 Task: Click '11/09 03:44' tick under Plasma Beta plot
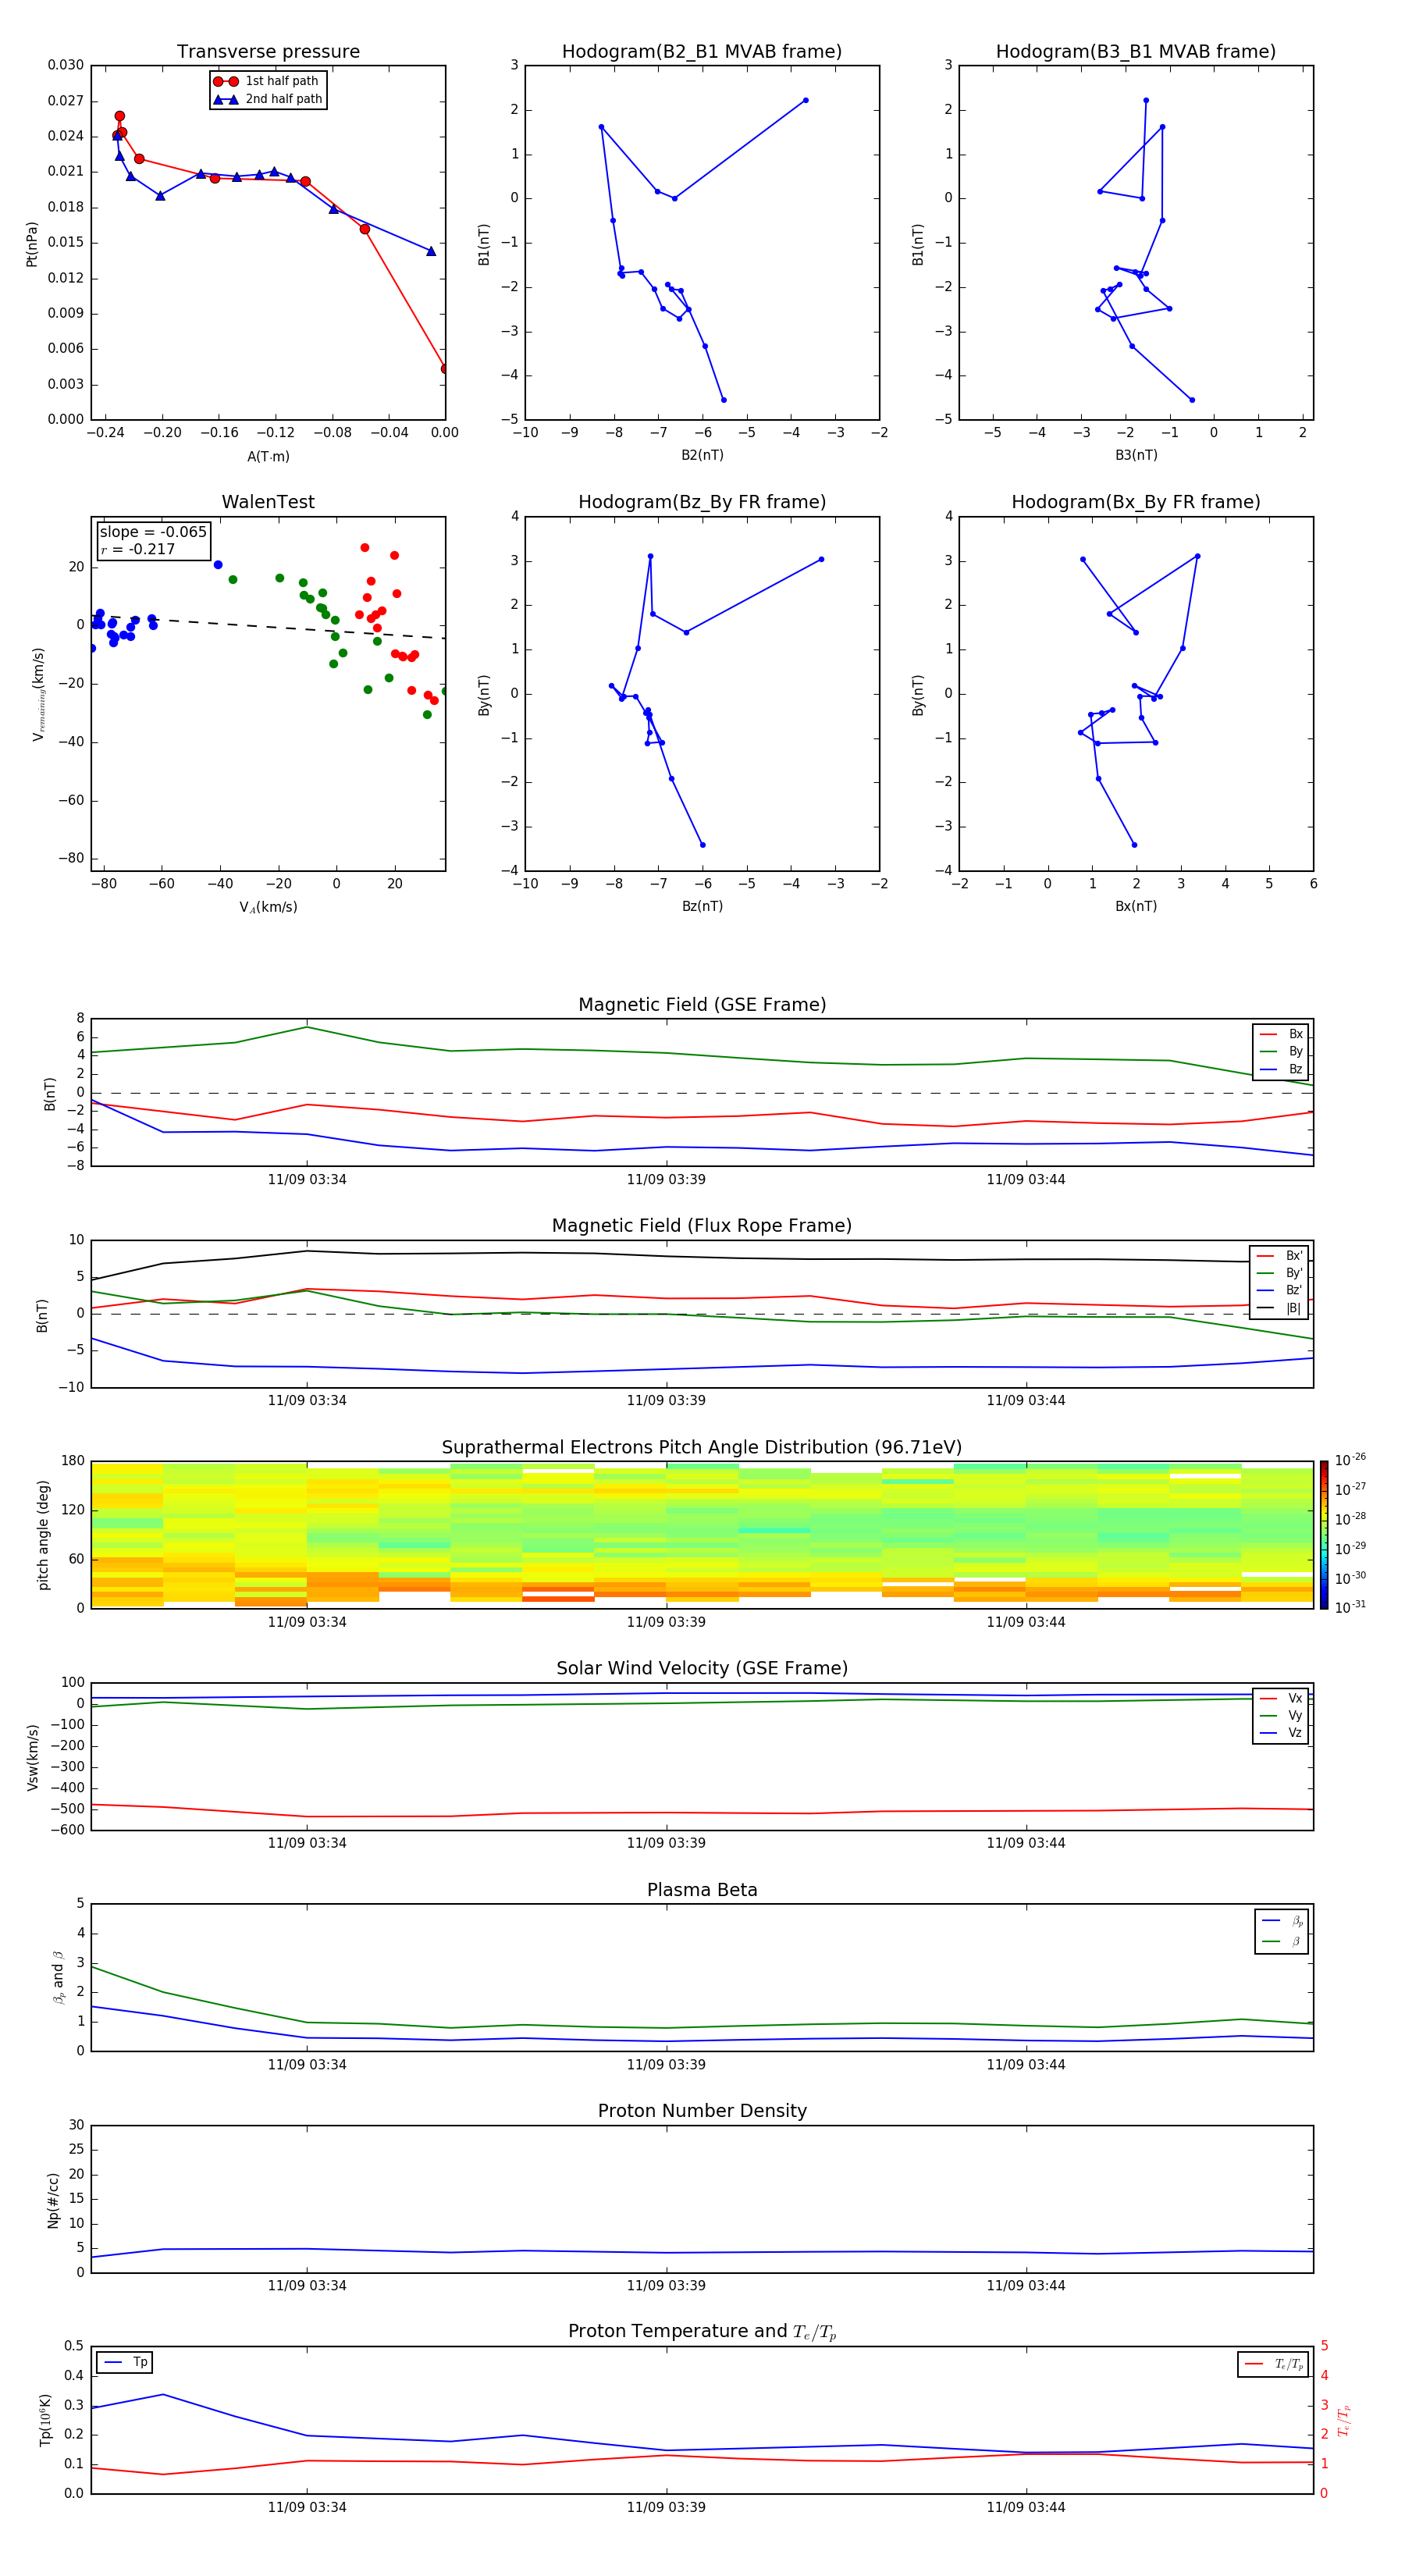(x=1026, y=2065)
